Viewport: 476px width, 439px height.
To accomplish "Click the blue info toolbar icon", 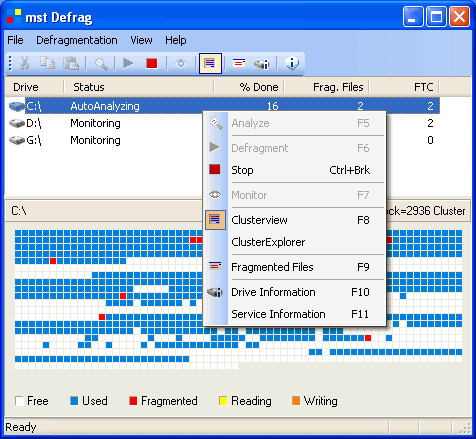I will point(292,63).
